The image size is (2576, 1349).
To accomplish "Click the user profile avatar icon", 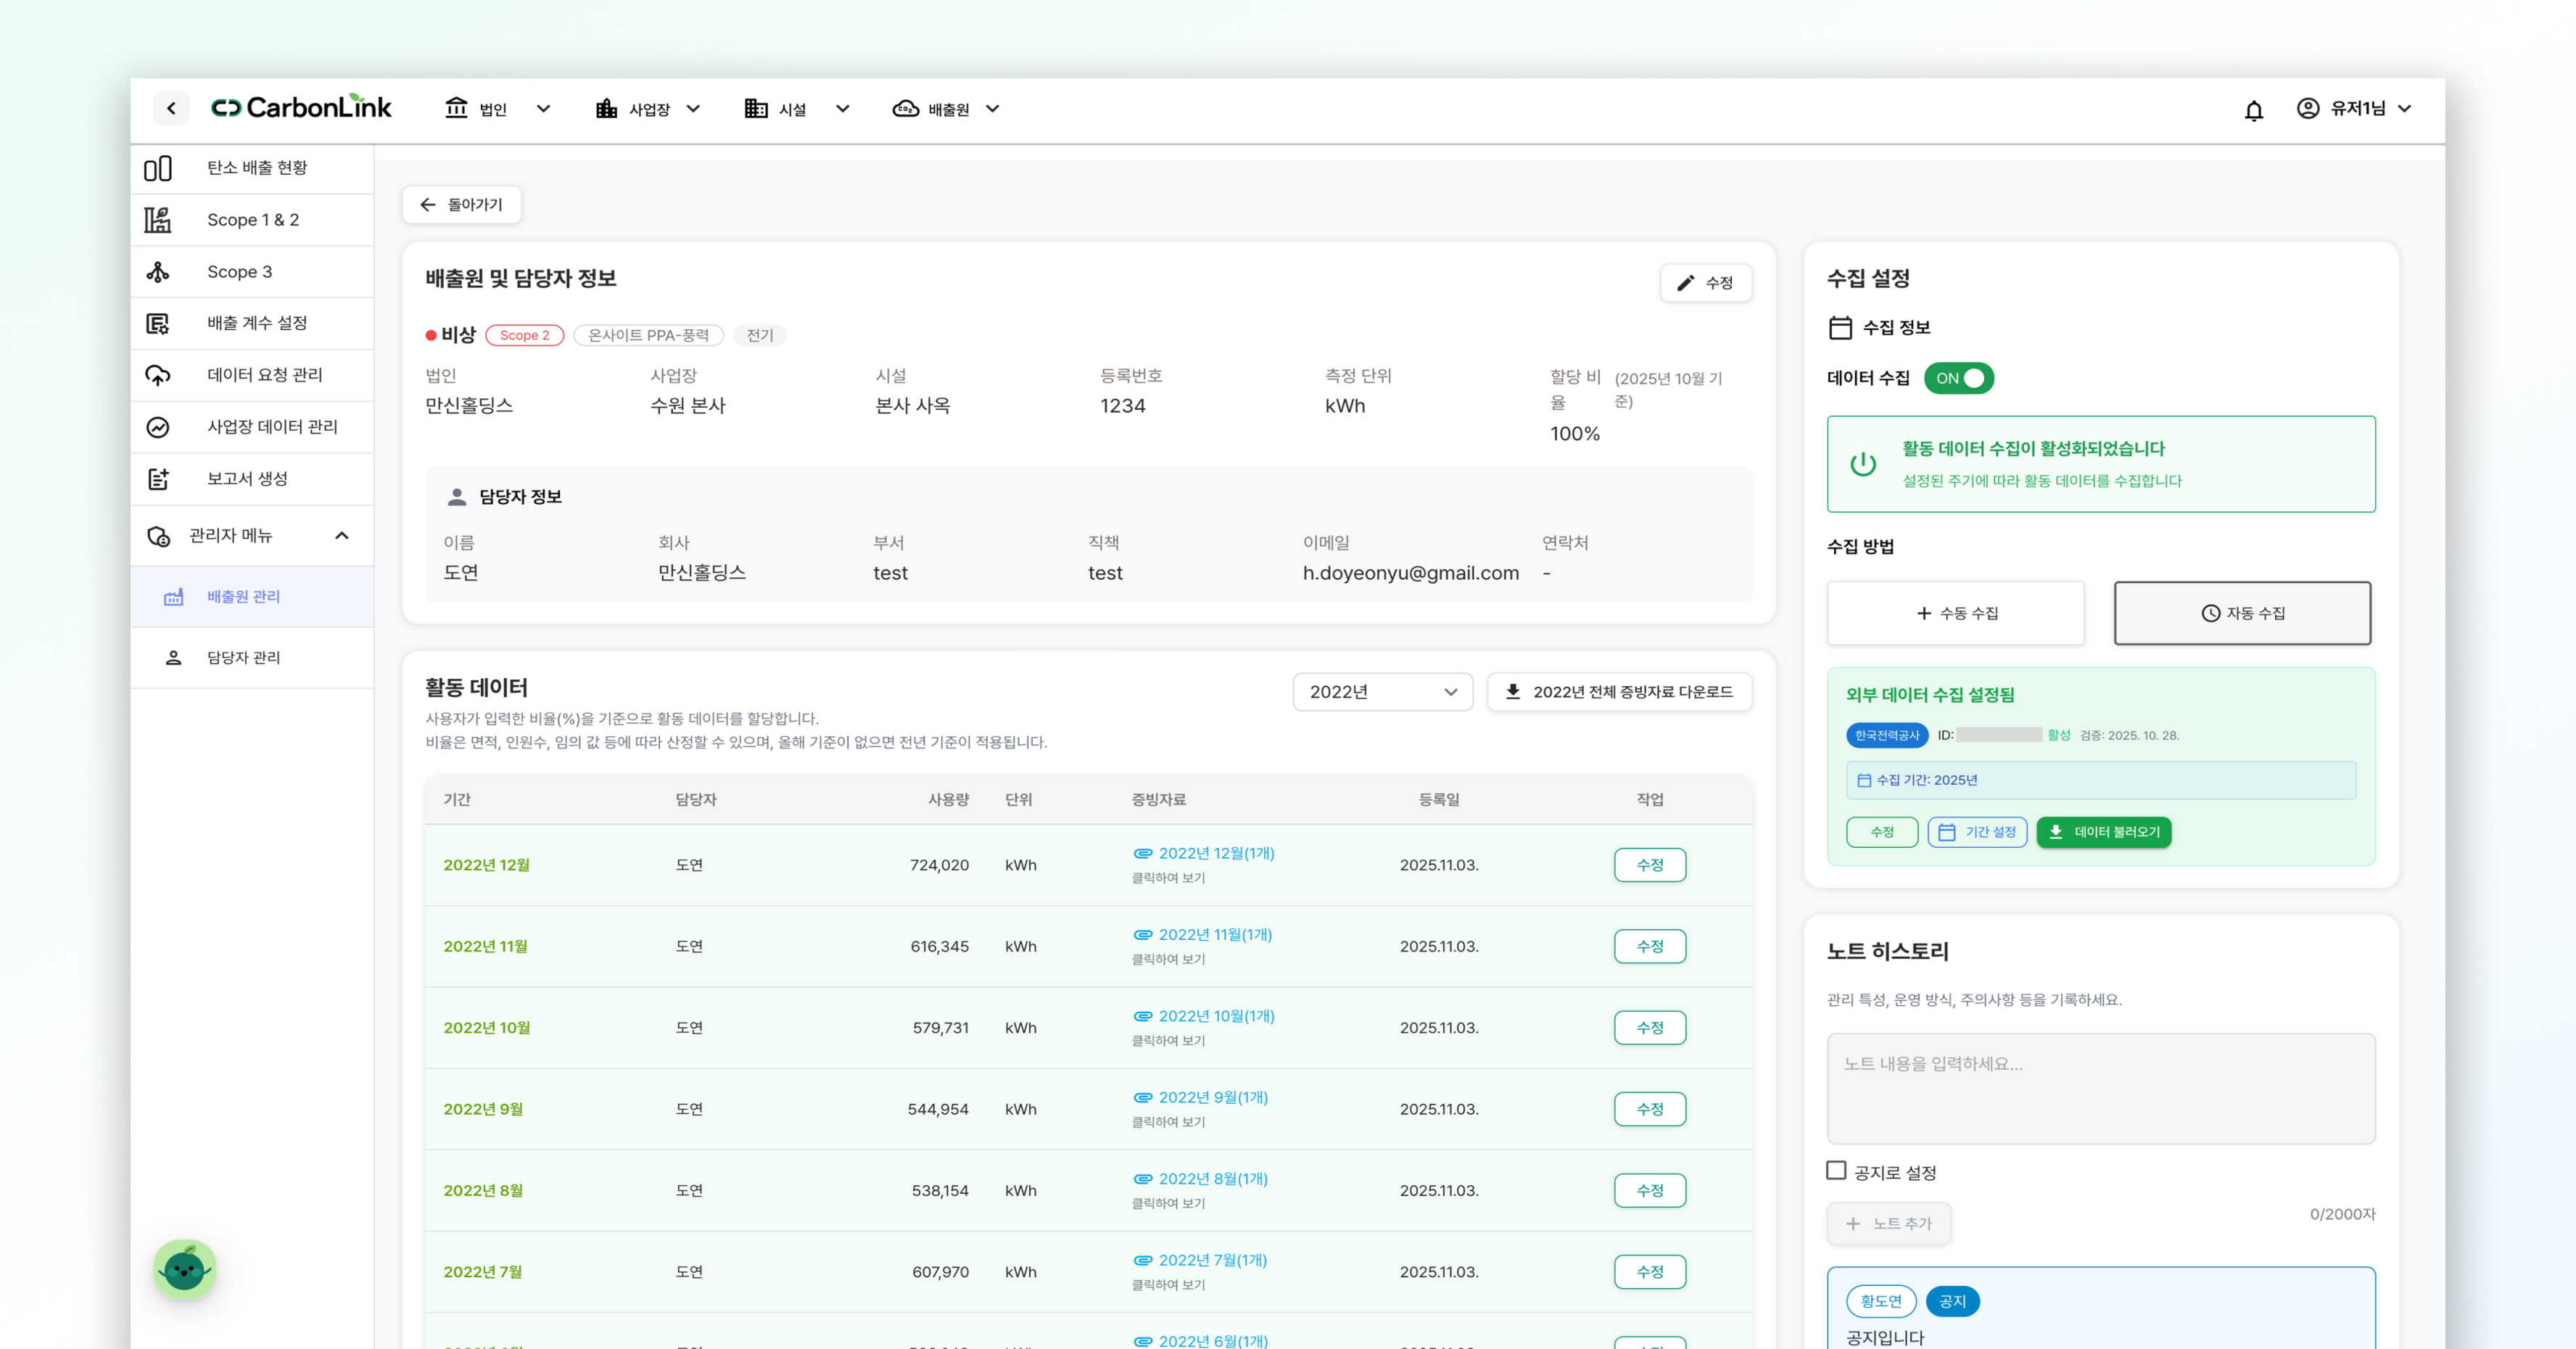I will (2307, 108).
